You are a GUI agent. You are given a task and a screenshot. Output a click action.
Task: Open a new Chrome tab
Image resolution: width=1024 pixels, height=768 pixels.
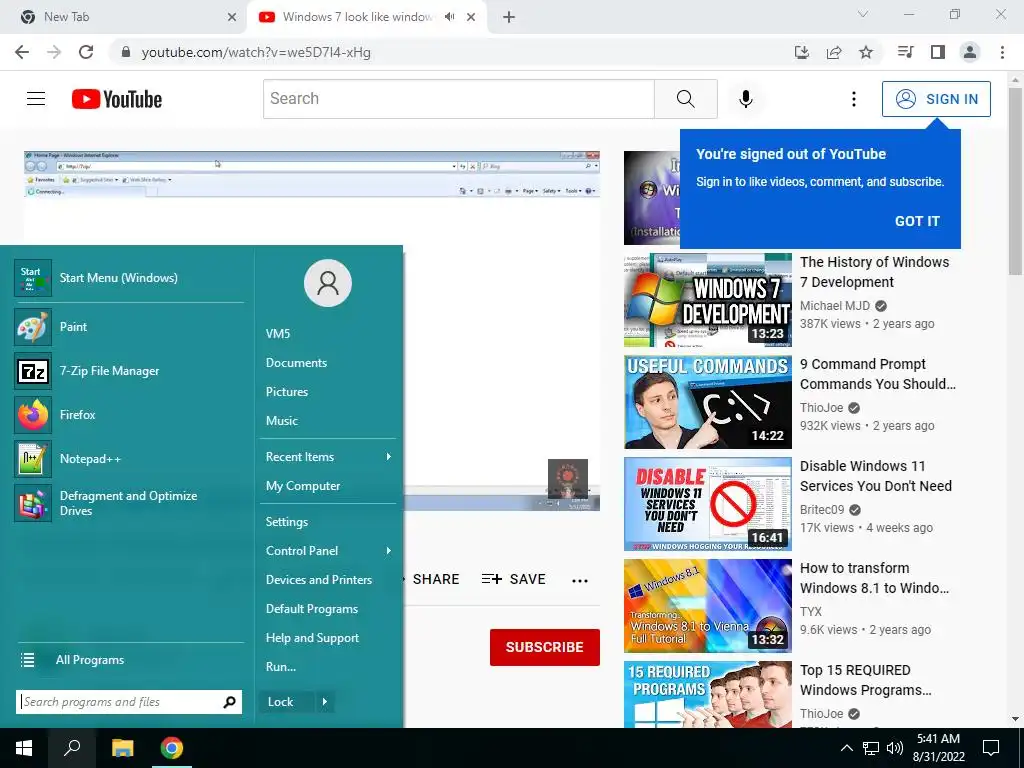(x=509, y=17)
